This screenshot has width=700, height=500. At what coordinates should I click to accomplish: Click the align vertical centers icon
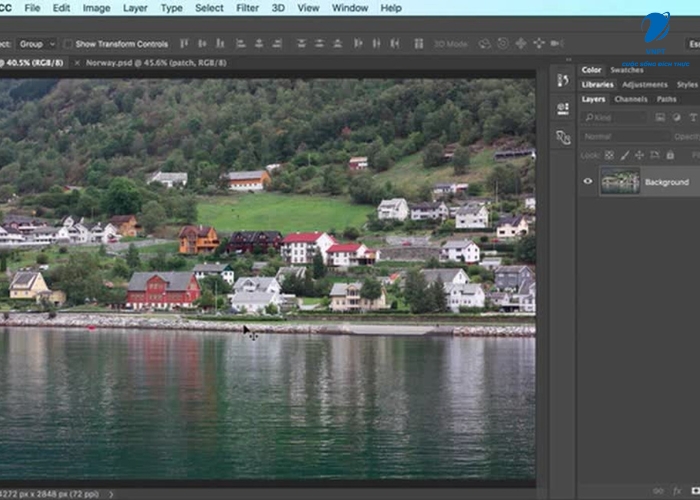pyautogui.click(x=202, y=43)
